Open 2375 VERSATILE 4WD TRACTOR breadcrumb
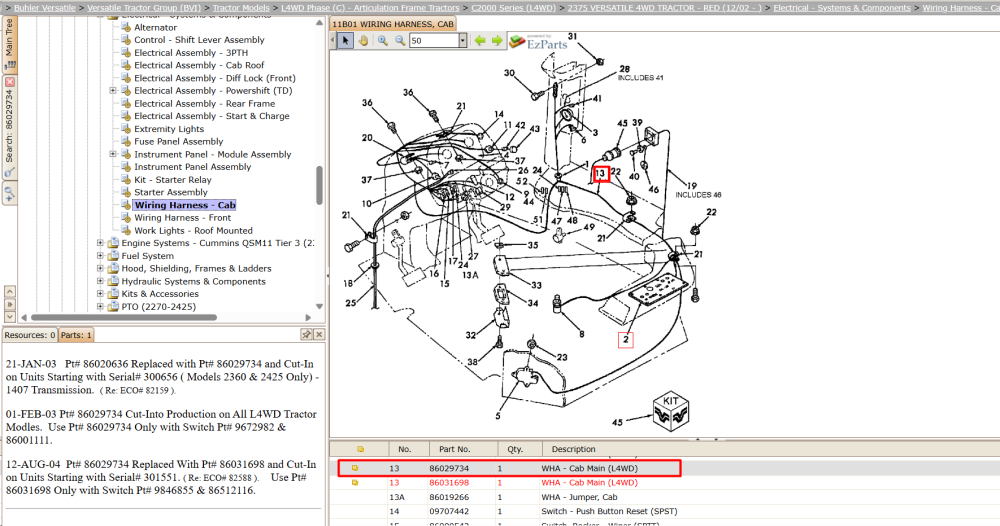1000x526 pixels. [665, 8]
